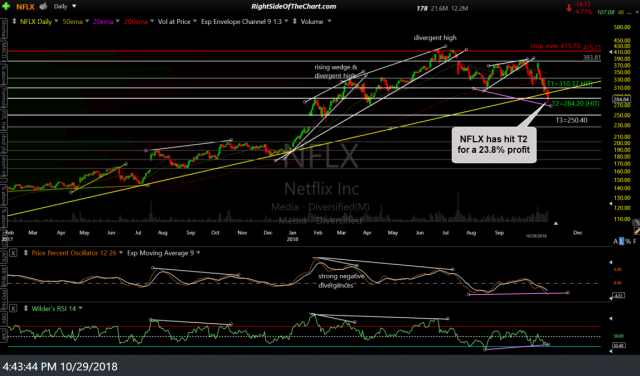Click the PPO current value label on right axis
This screenshot has width=640, height=376.
coord(619,295)
